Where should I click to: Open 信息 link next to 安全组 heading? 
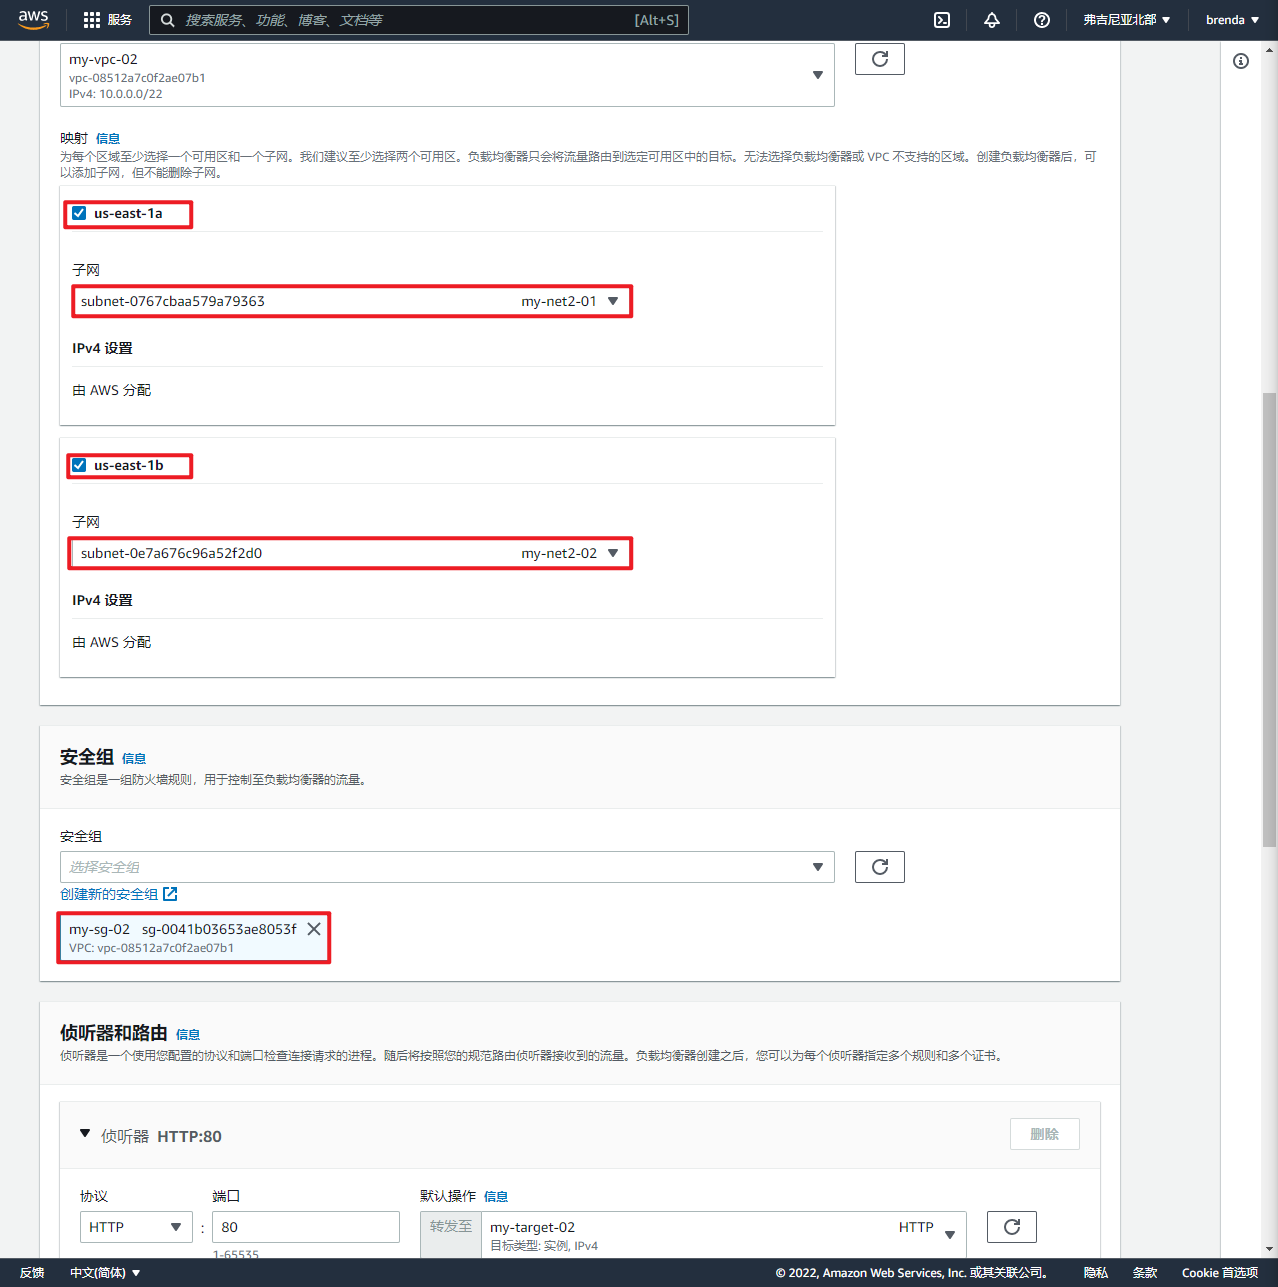[134, 759]
